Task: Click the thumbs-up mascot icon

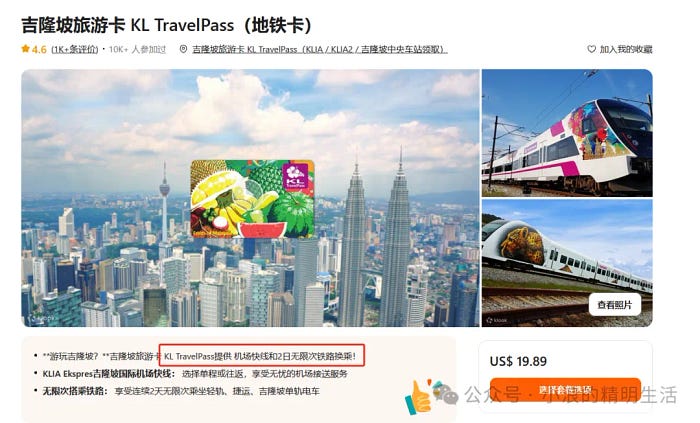Action: pos(419,396)
